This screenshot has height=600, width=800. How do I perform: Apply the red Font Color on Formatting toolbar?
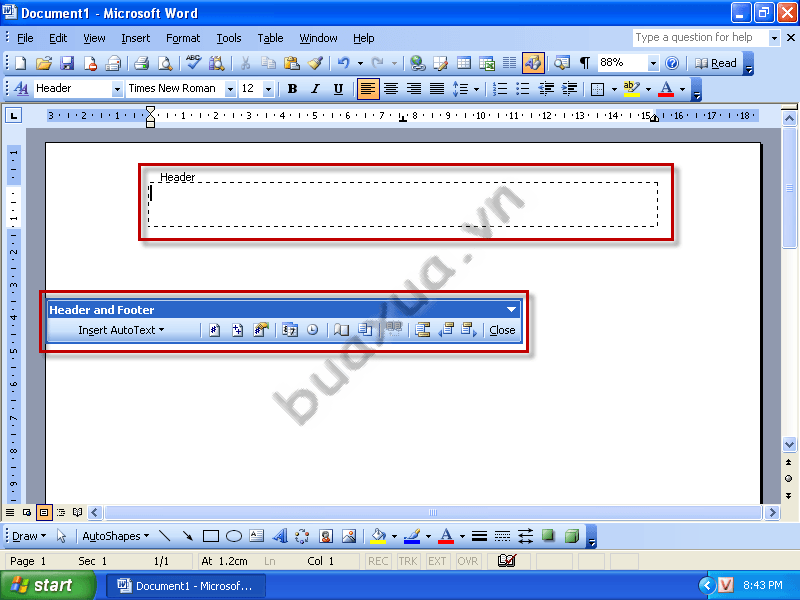tap(666, 89)
